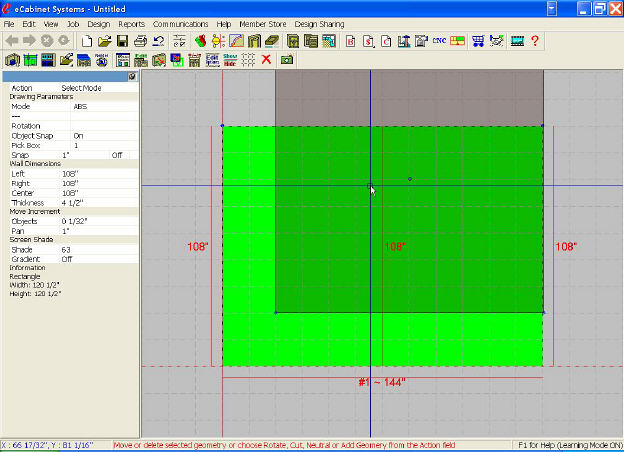This screenshot has width=624, height=452.
Task: Click the Print icon
Action: (140, 41)
